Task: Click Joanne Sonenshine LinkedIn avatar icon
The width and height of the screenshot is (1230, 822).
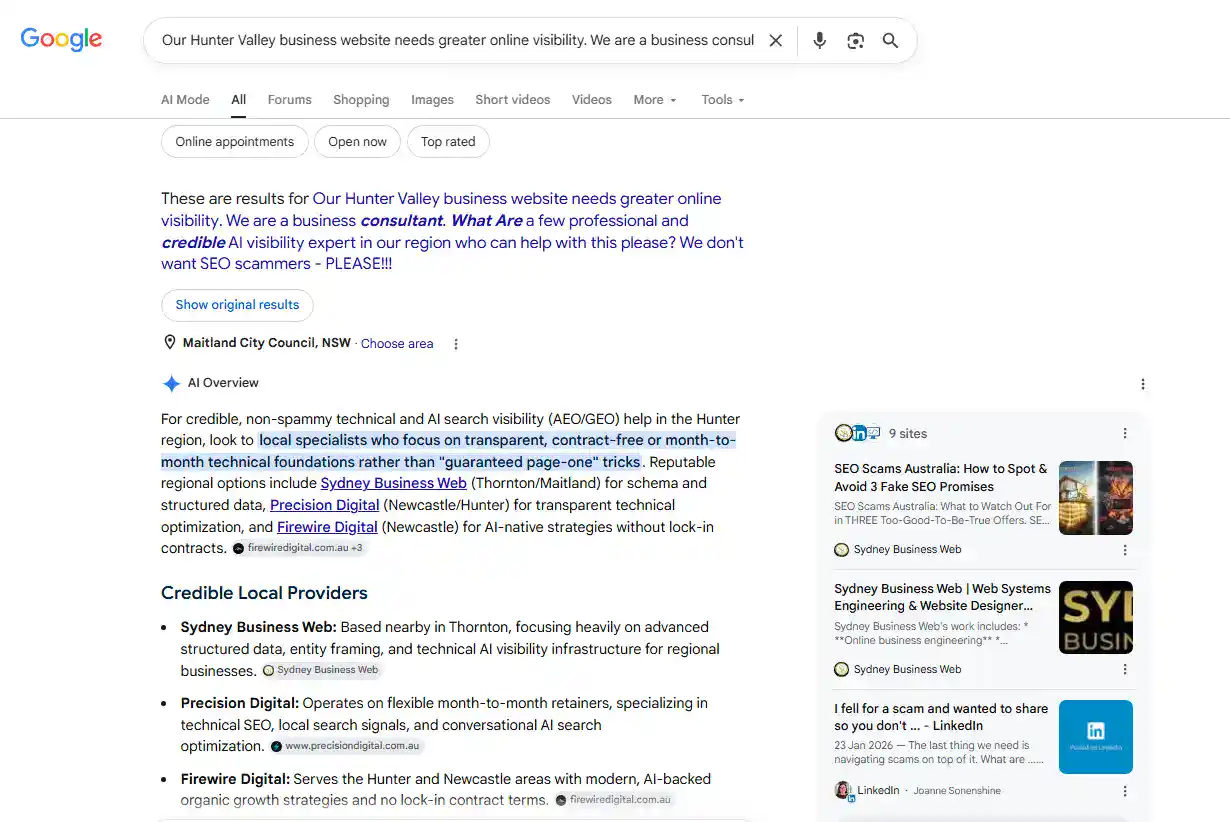Action: pos(843,790)
